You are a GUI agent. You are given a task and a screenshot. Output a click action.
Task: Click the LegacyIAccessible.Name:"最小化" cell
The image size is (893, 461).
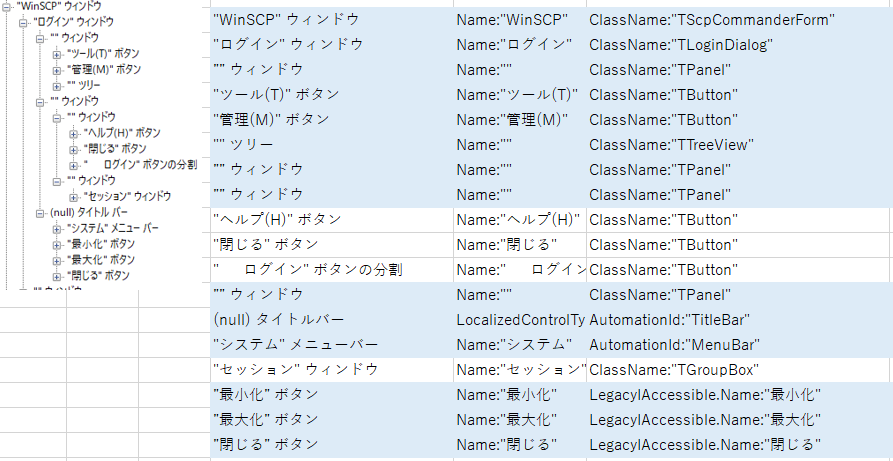(x=740, y=394)
